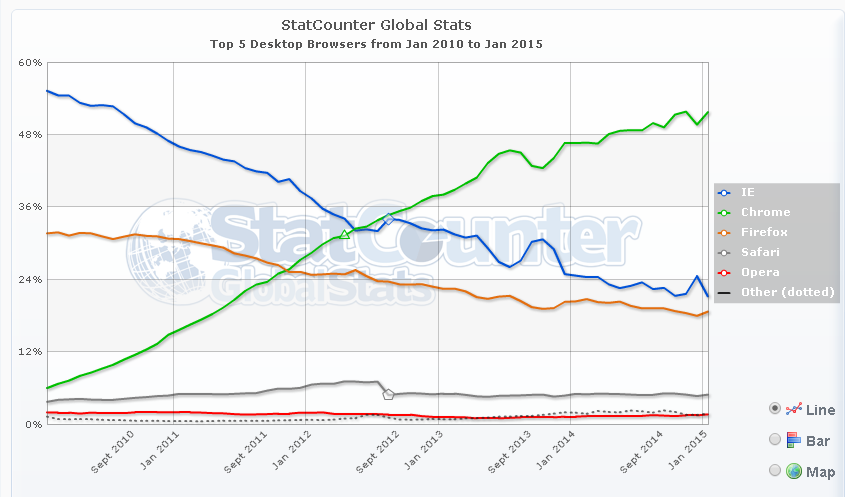853x497 pixels.
Task: Select the Map view radio button
Action: click(775, 471)
